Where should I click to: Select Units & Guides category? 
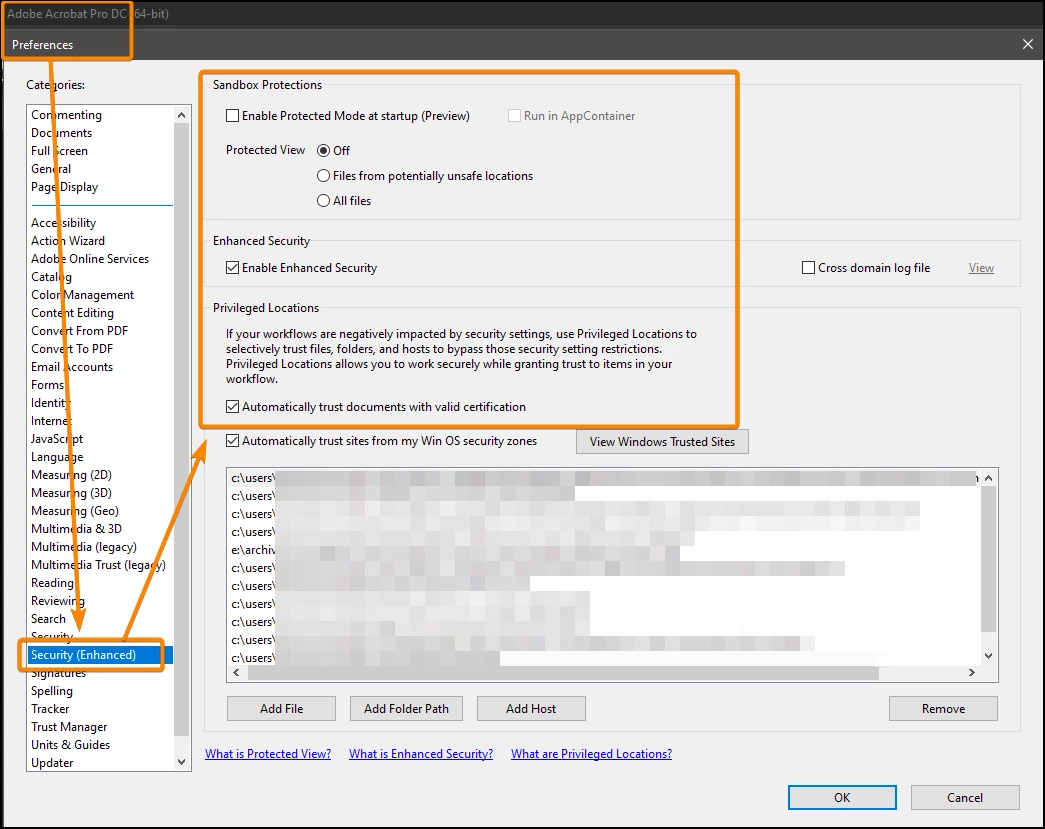click(71, 744)
